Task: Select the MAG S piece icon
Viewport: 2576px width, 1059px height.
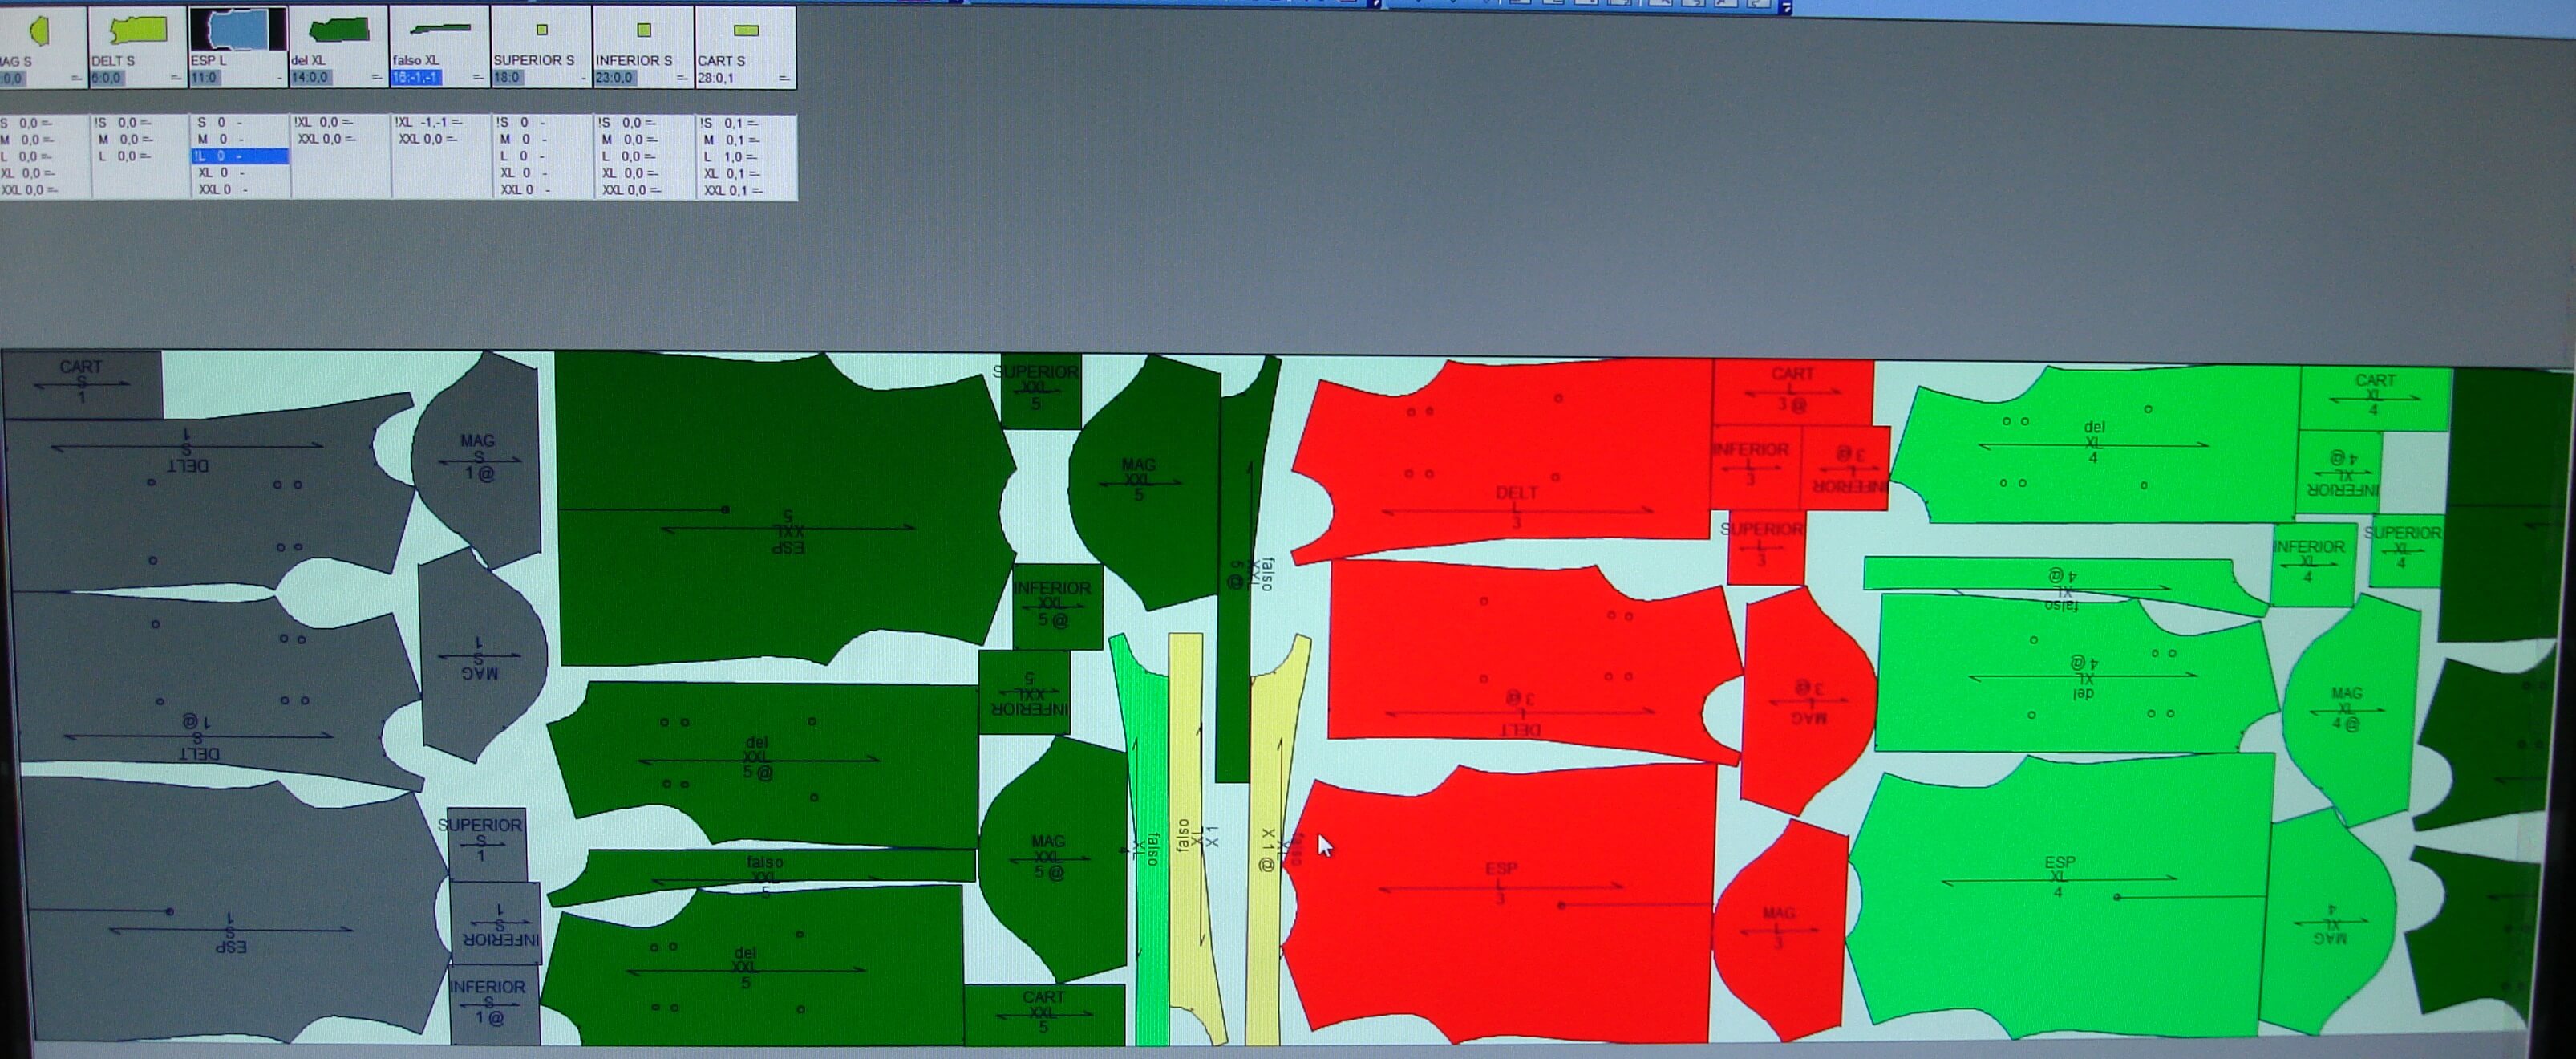Action: click(40, 31)
